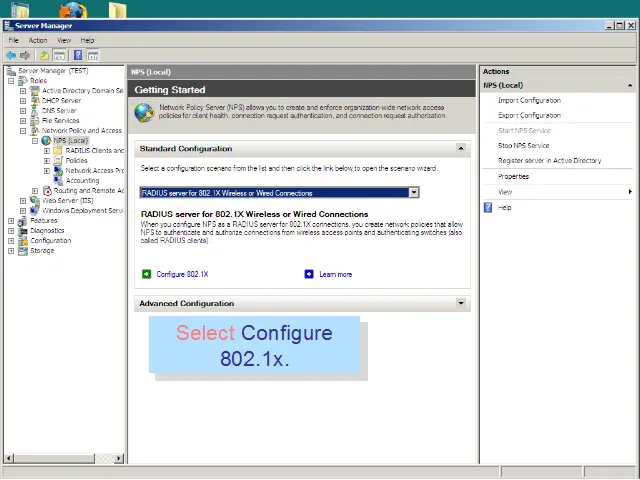
Task: Click the Diagnostics node icon
Action: click(x=23, y=231)
